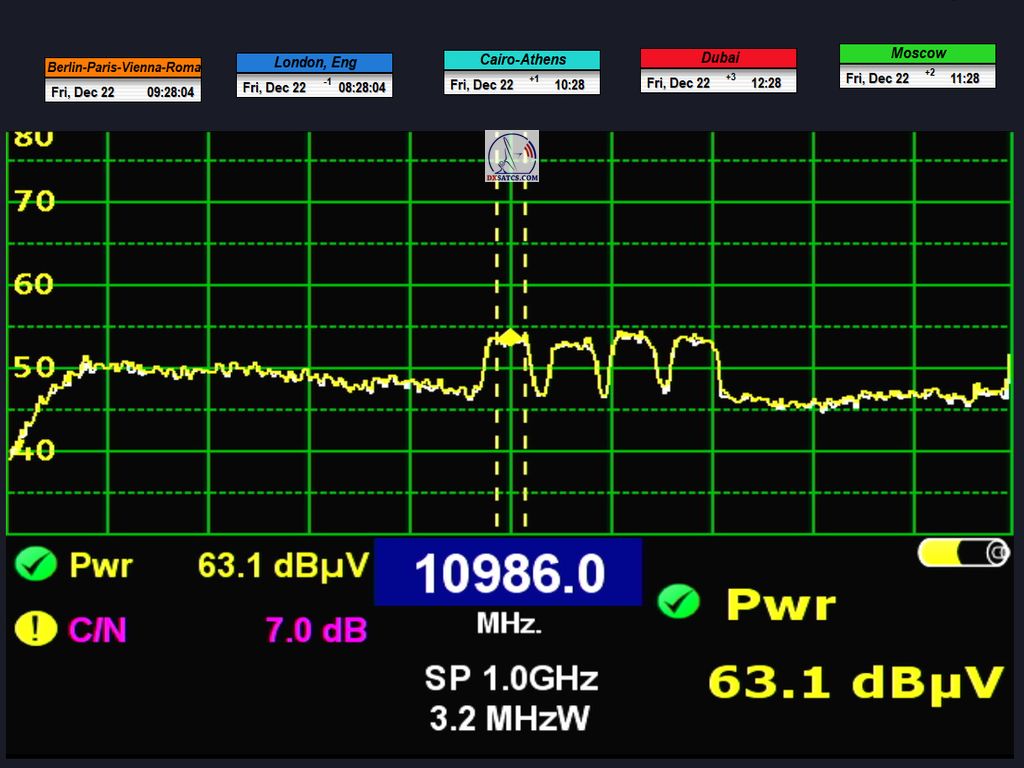Click the 3.2 MHzW bandwidth setting
Screen dimensions: 1024x768
(508, 717)
